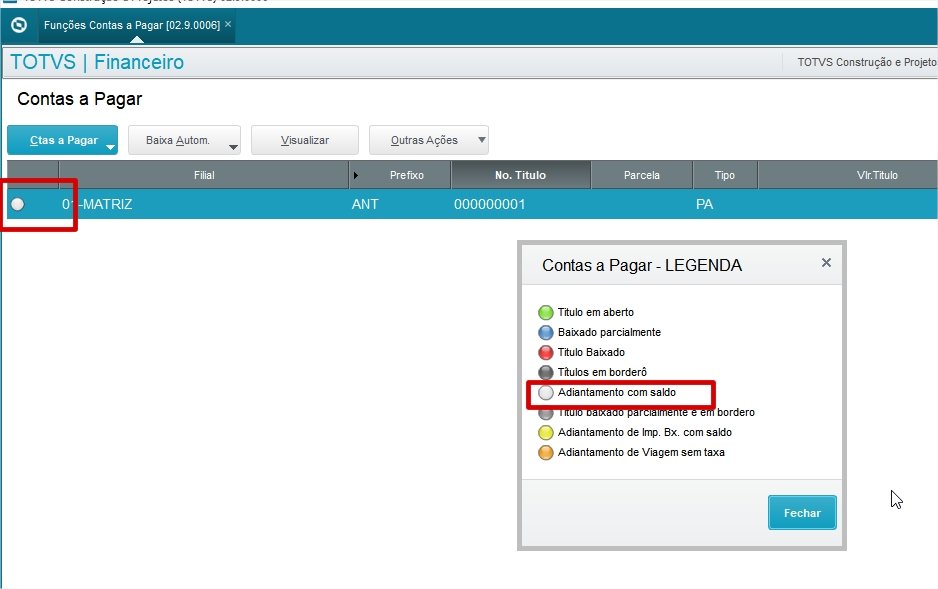Click the white Adiantamento com saldo icon
Image resolution: width=938 pixels, height=589 pixels.
546,392
